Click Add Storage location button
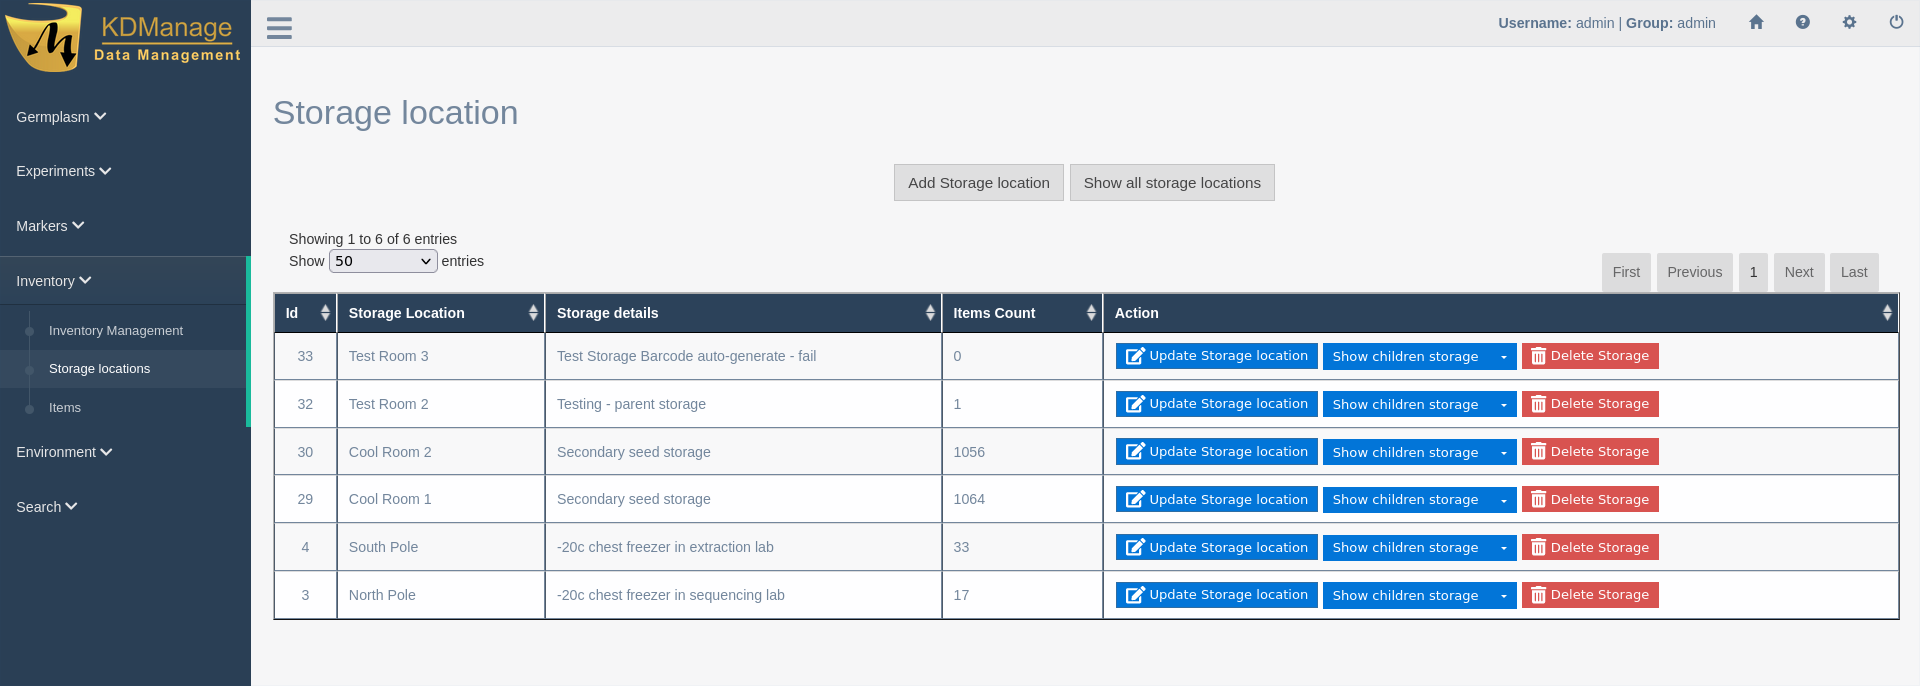Viewport: 1920px width, 686px height. [978, 183]
